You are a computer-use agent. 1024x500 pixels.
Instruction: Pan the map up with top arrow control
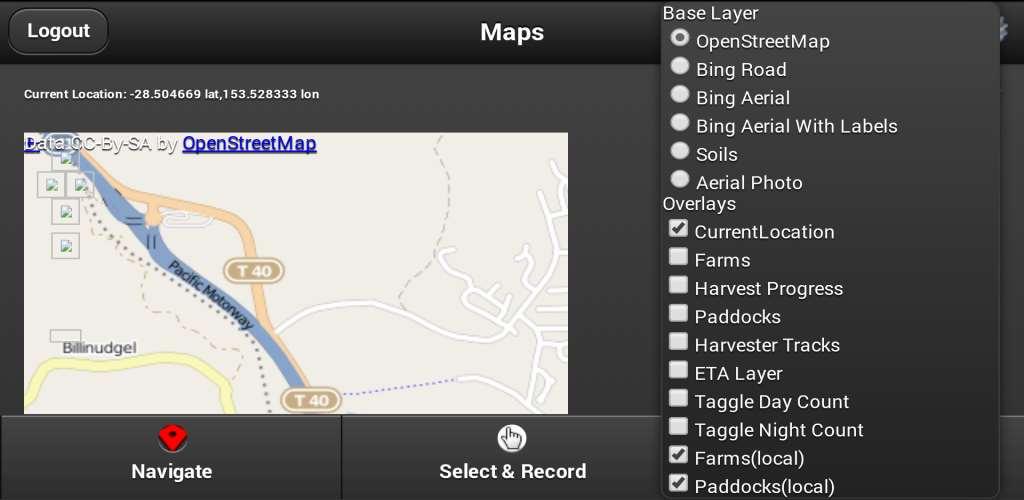pos(66,156)
